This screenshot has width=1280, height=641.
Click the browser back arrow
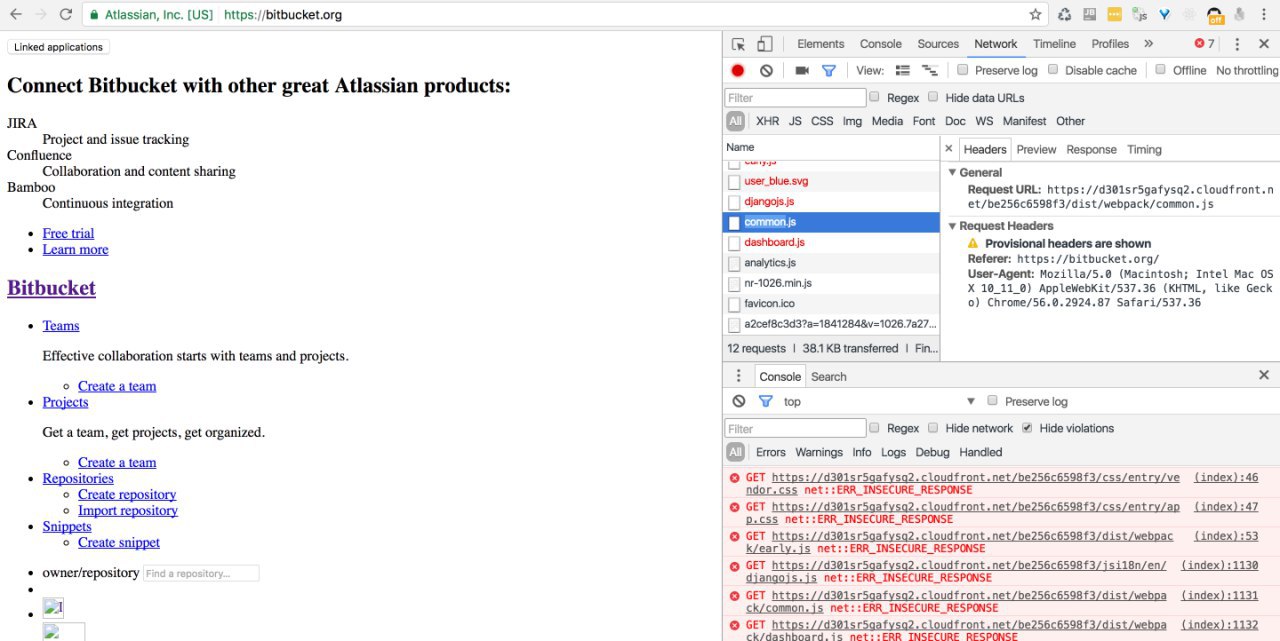coord(15,15)
